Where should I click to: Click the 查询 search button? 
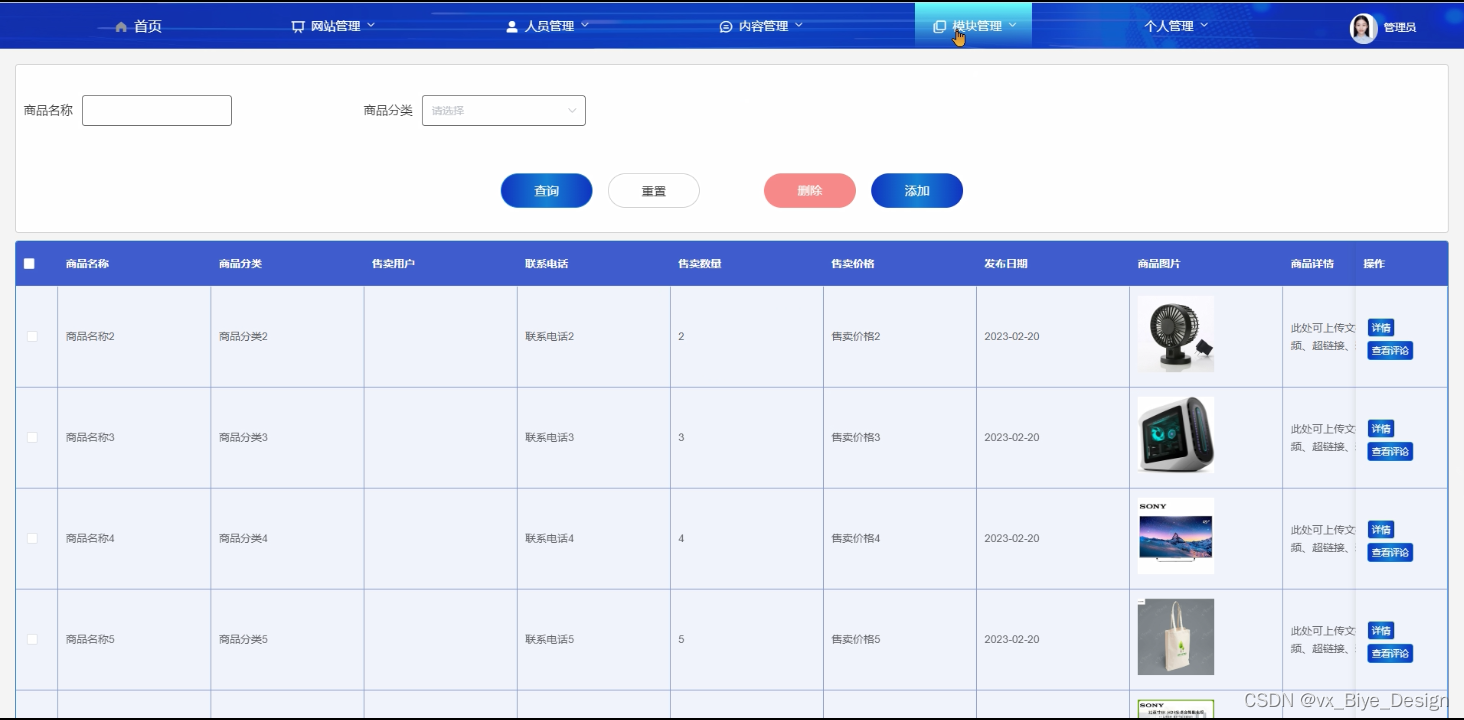point(547,191)
